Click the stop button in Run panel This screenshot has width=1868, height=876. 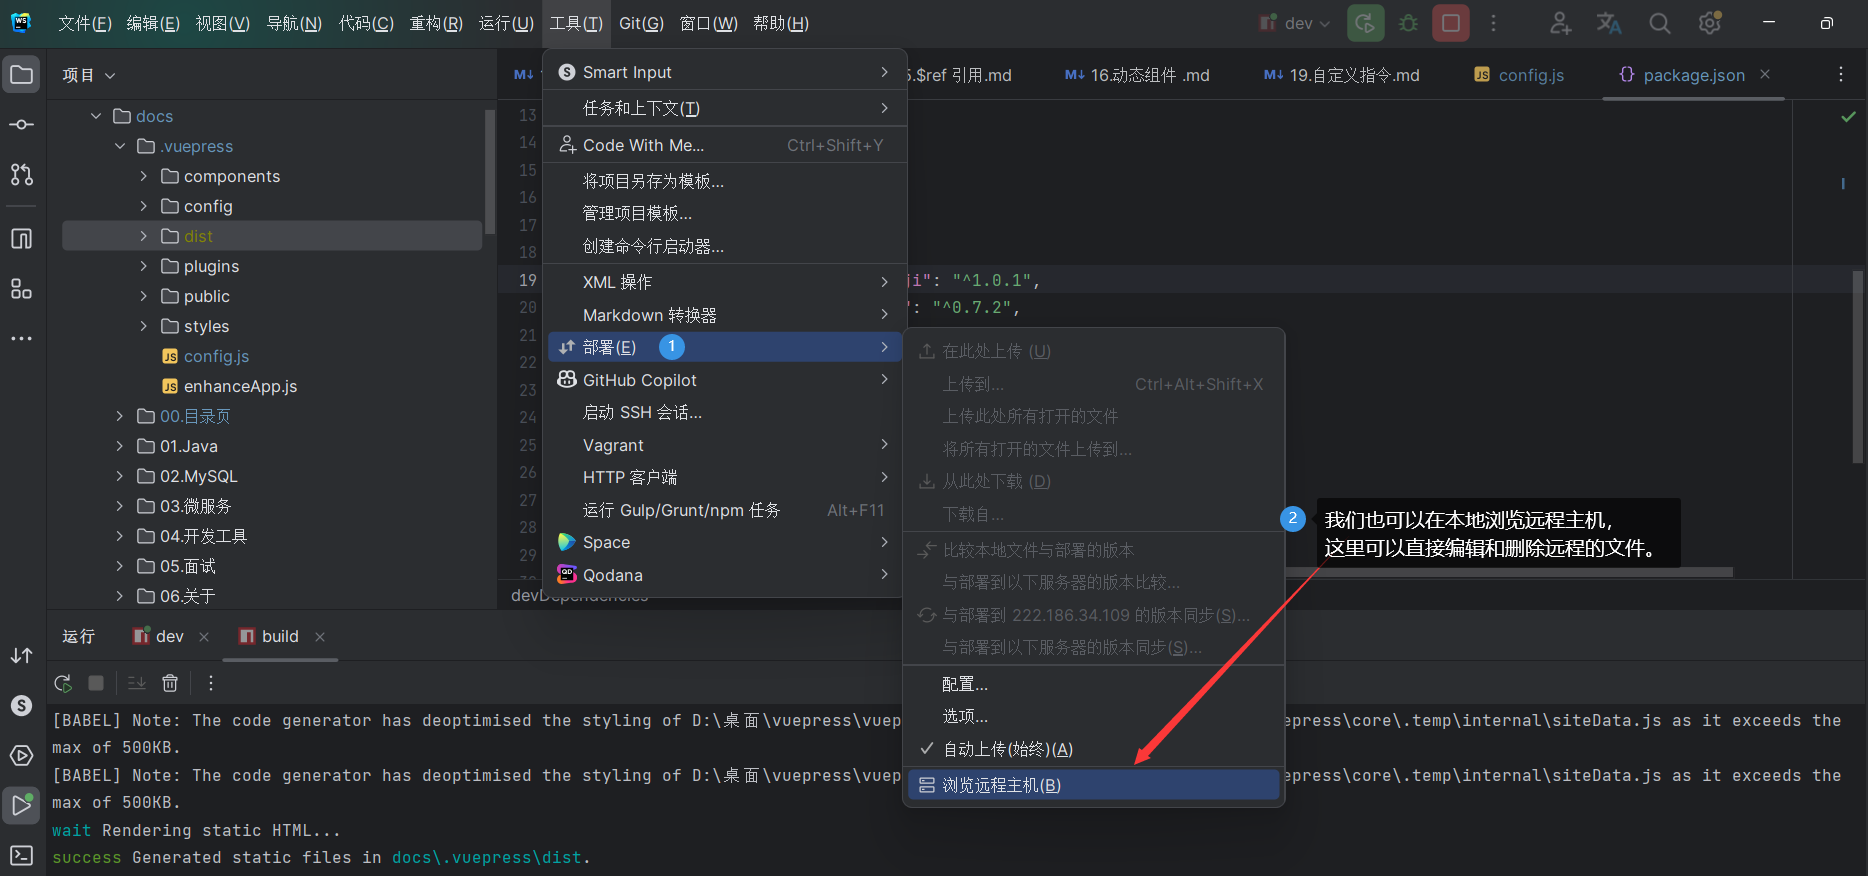[x=96, y=683]
